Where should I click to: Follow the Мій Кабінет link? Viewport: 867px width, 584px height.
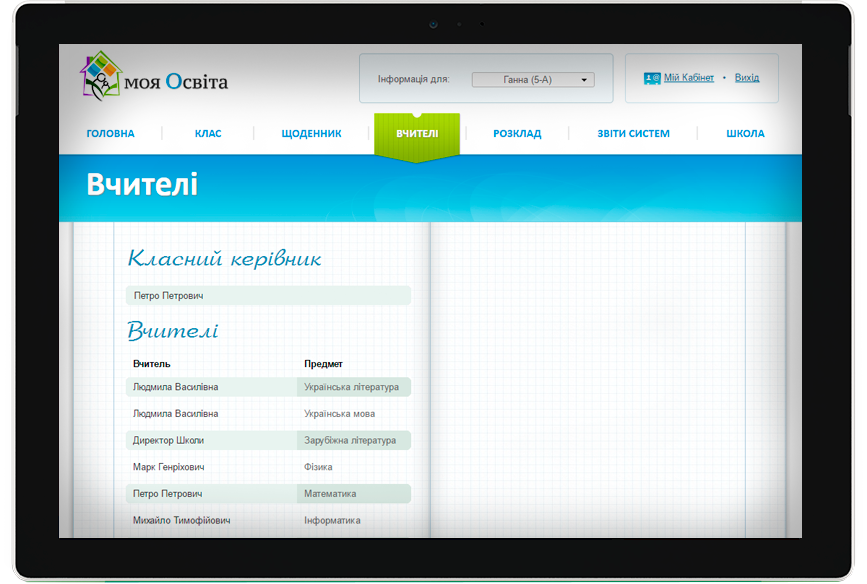tap(688, 78)
